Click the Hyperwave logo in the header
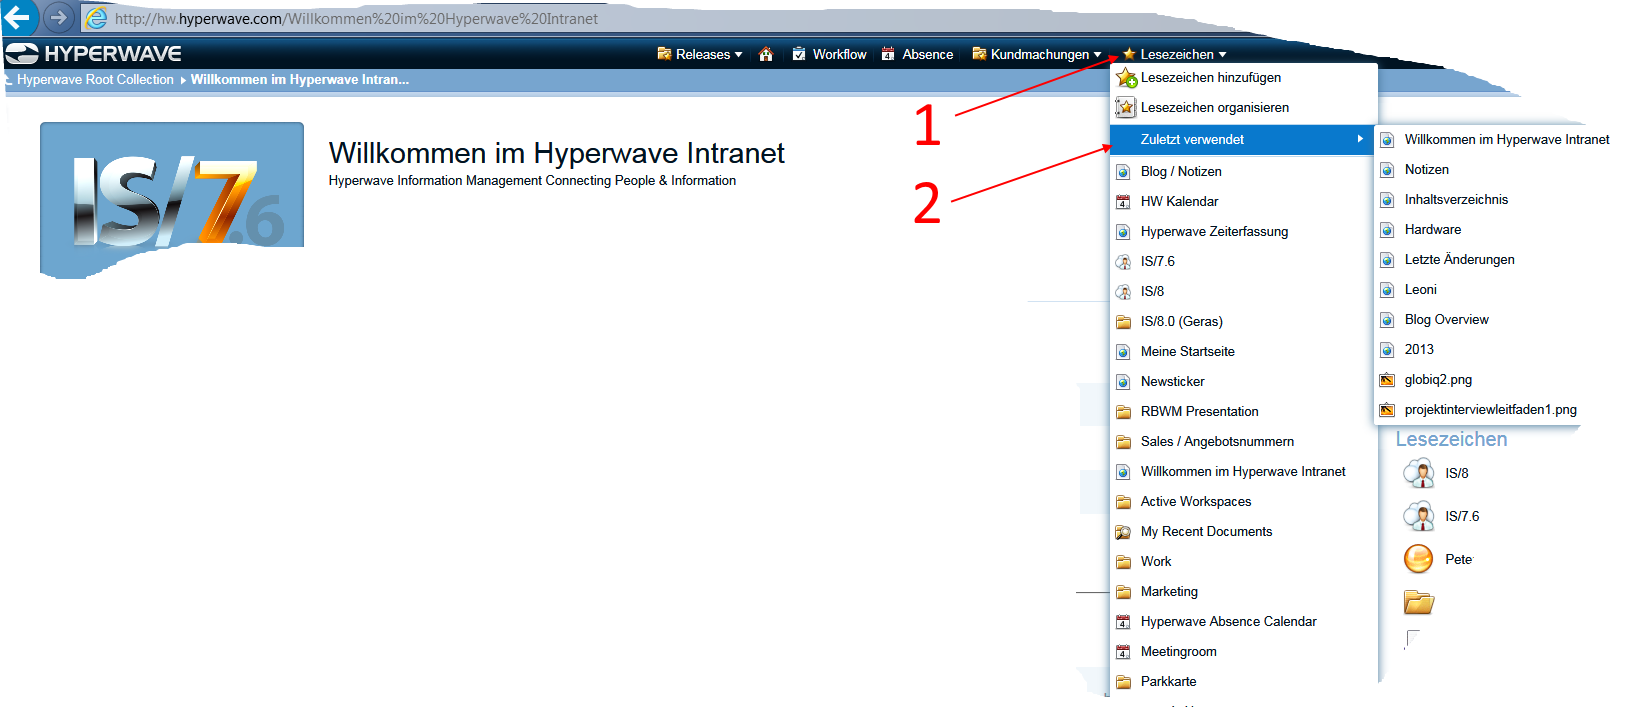The height and width of the screenshot is (715, 1625). [x=94, y=54]
